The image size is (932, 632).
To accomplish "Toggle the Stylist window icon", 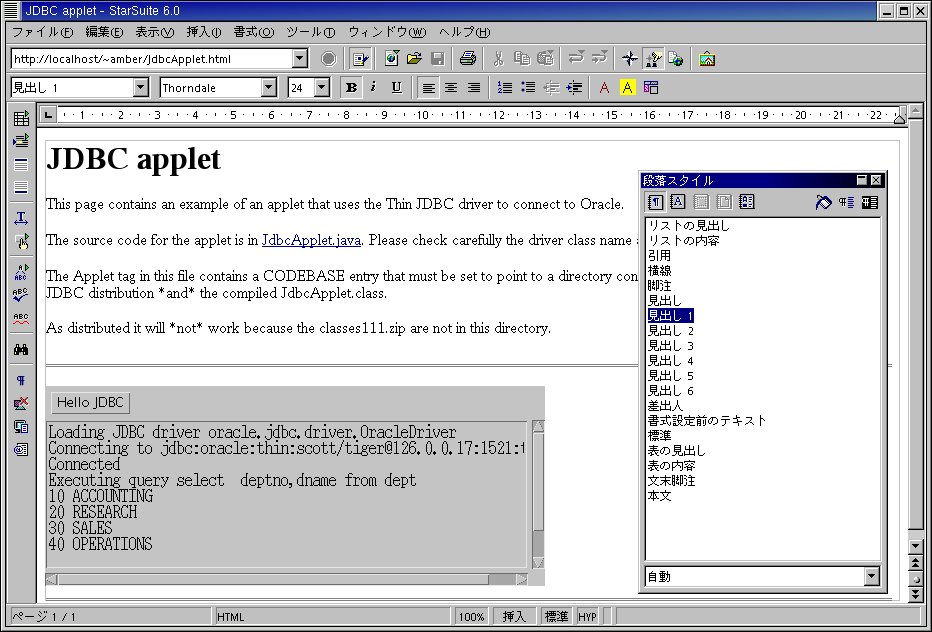I will (x=653, y=58).
